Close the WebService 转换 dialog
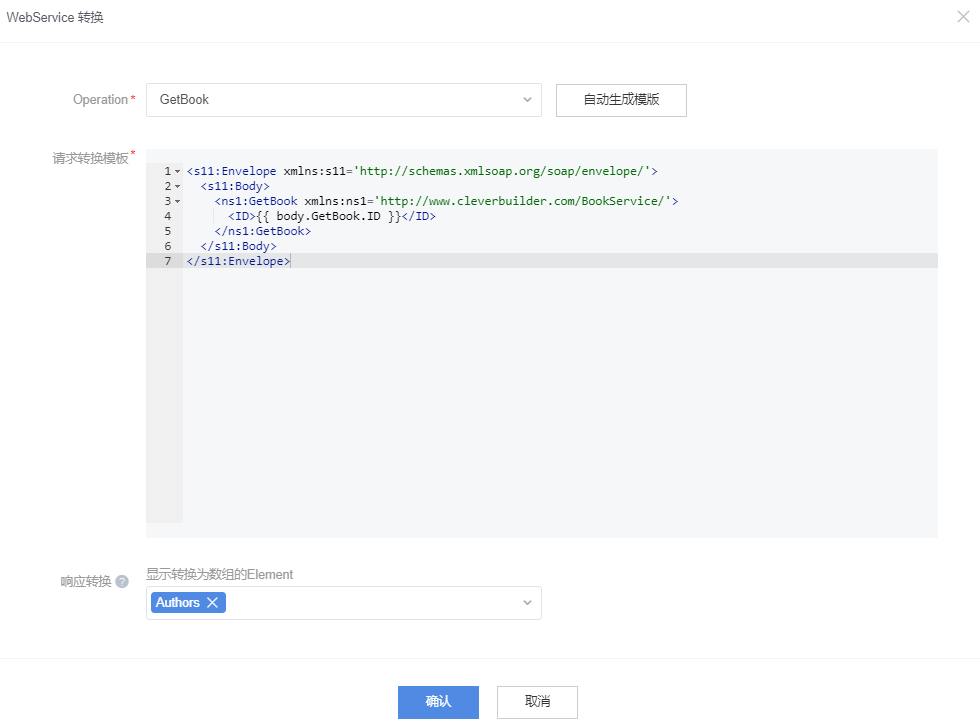 pyautogui.click(x=963, y=17)
